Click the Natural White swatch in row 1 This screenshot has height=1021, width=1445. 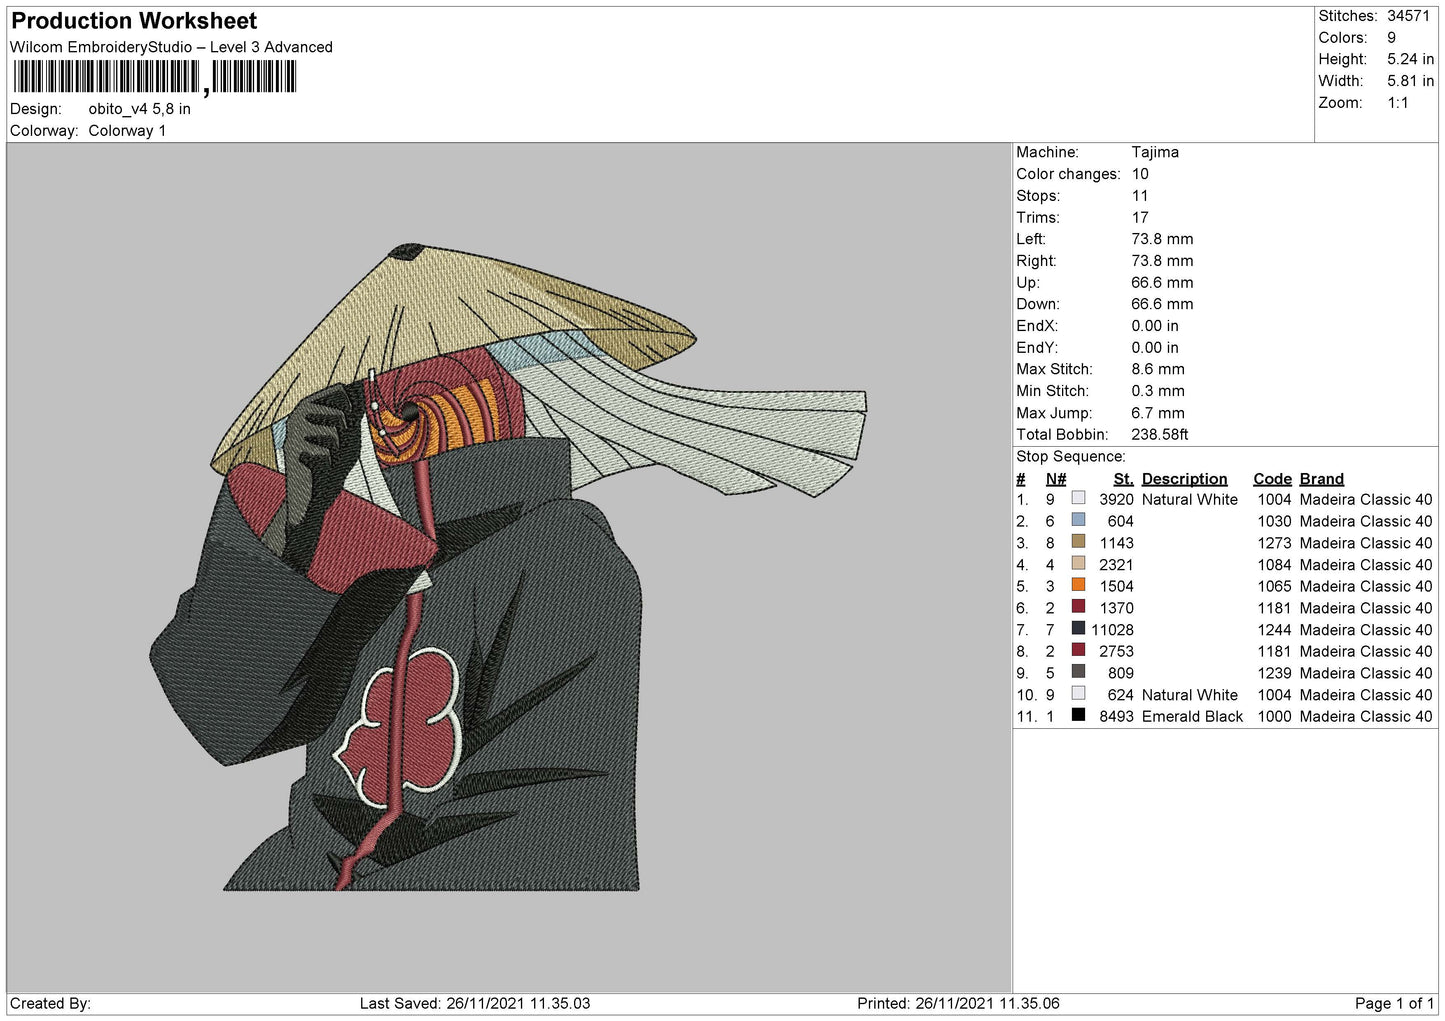coord(1078,498)
